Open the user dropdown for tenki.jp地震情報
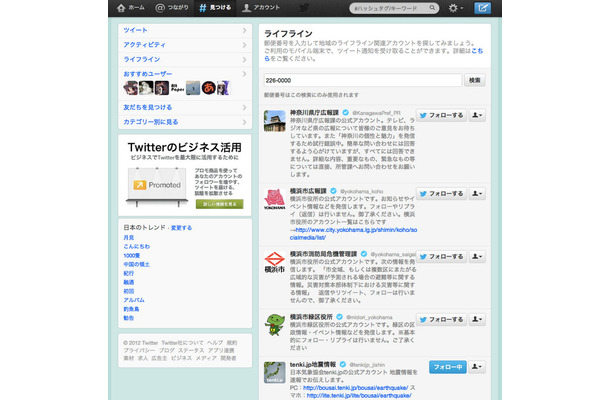This screenshot has width=610, height=400. 477,367
